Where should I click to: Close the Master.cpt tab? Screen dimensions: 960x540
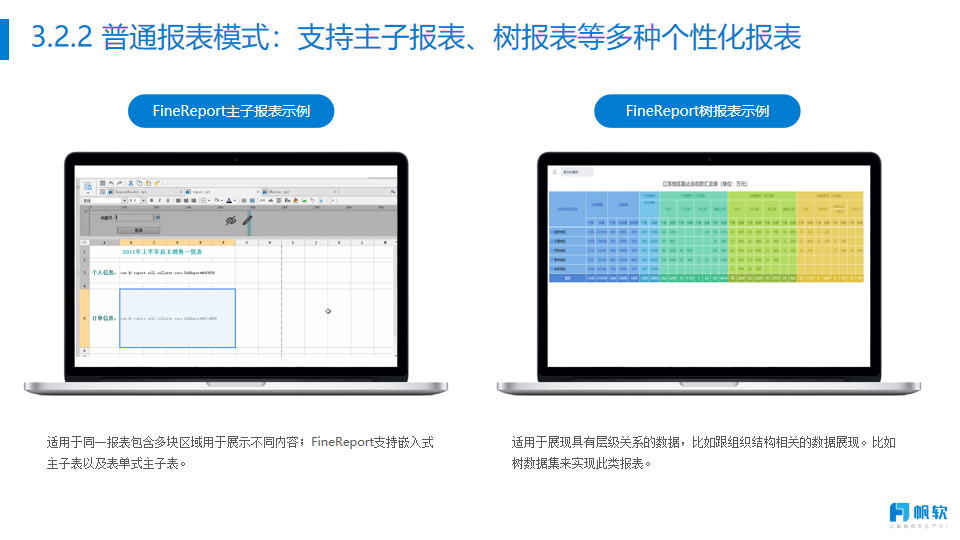[x=335, y=192]
